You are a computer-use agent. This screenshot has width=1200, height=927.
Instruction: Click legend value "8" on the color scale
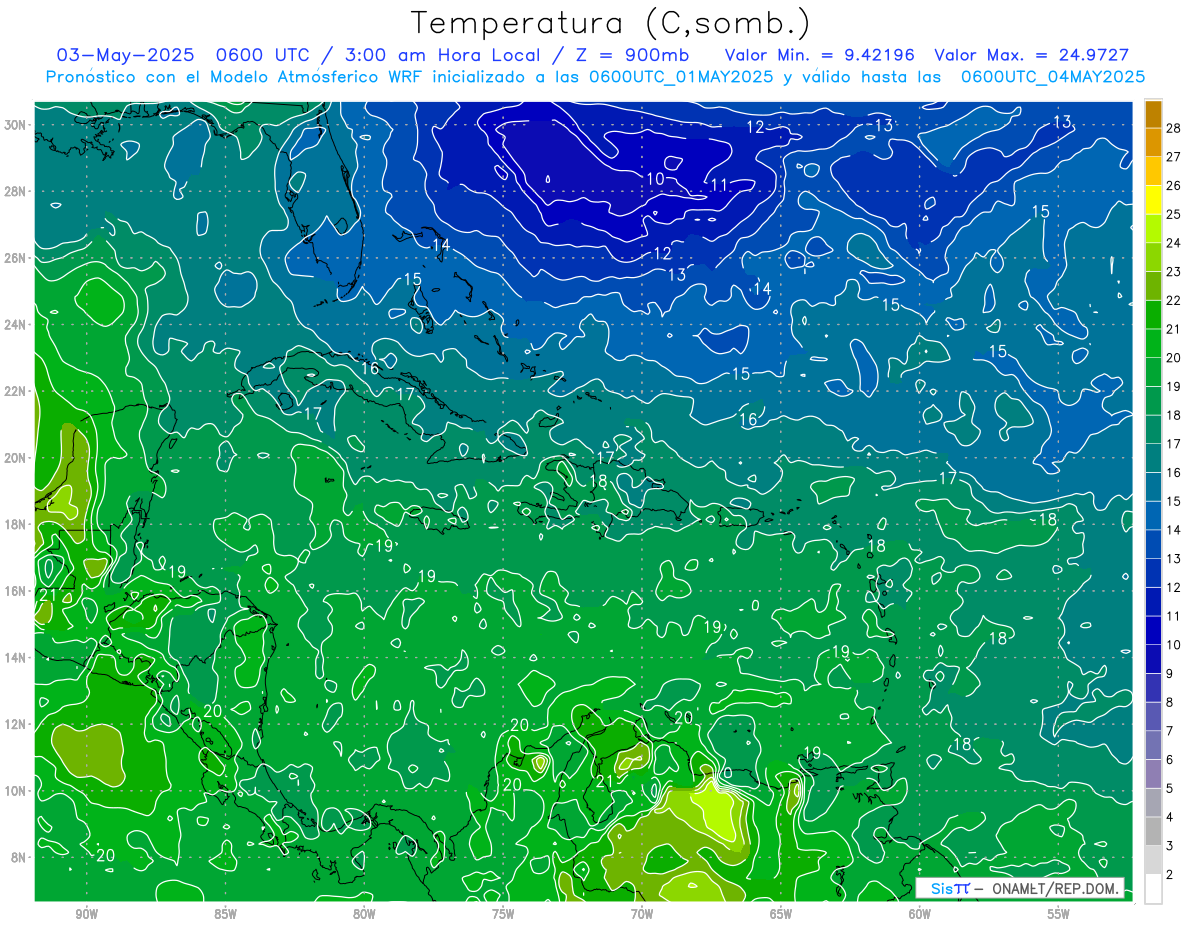pyautogui.click(x=1170, y=702)
